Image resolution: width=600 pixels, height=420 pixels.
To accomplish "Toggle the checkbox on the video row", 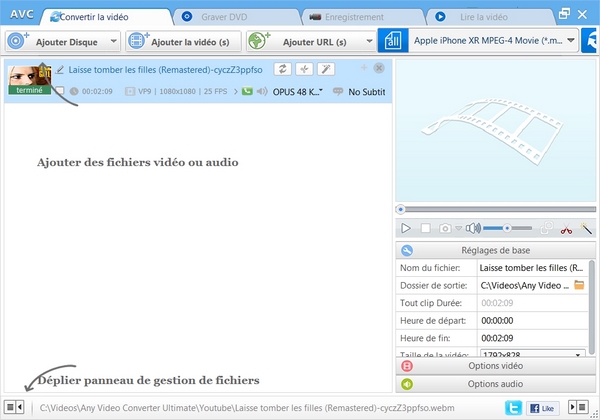I will tap(60, 91).
